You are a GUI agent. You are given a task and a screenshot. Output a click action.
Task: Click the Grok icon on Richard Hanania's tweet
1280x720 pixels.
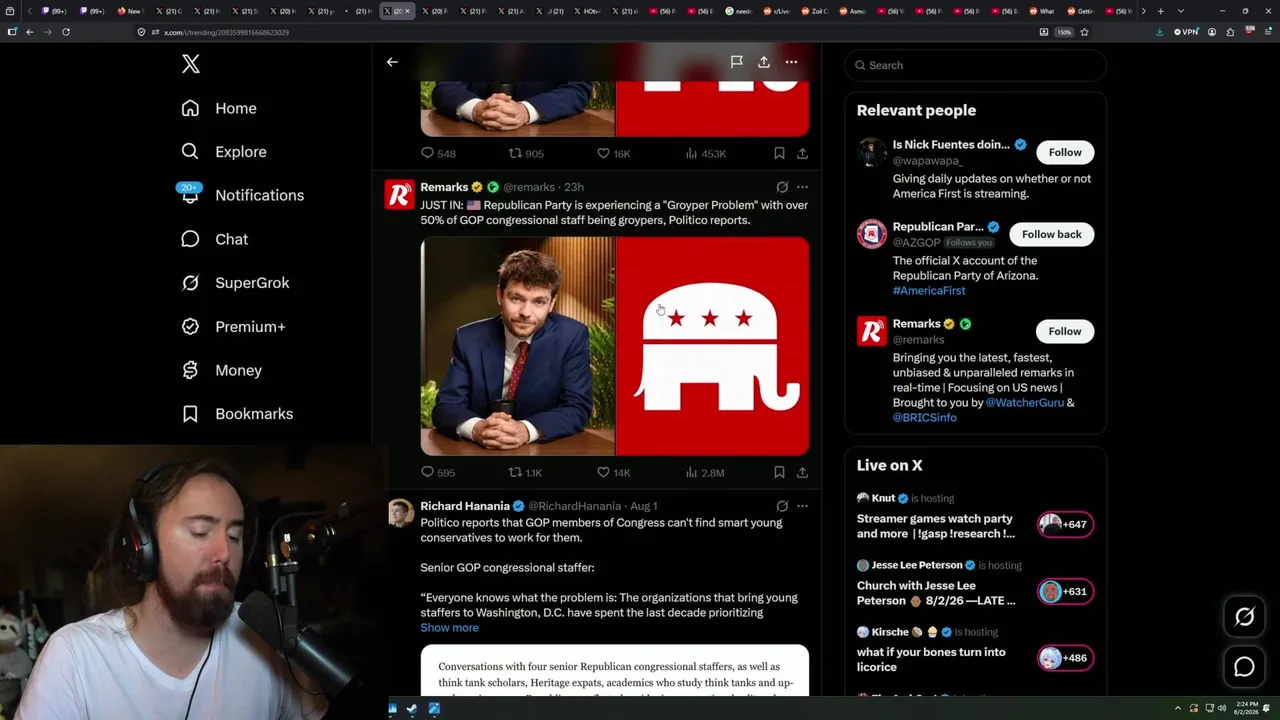pyautogui.click(x=782, y=506)
